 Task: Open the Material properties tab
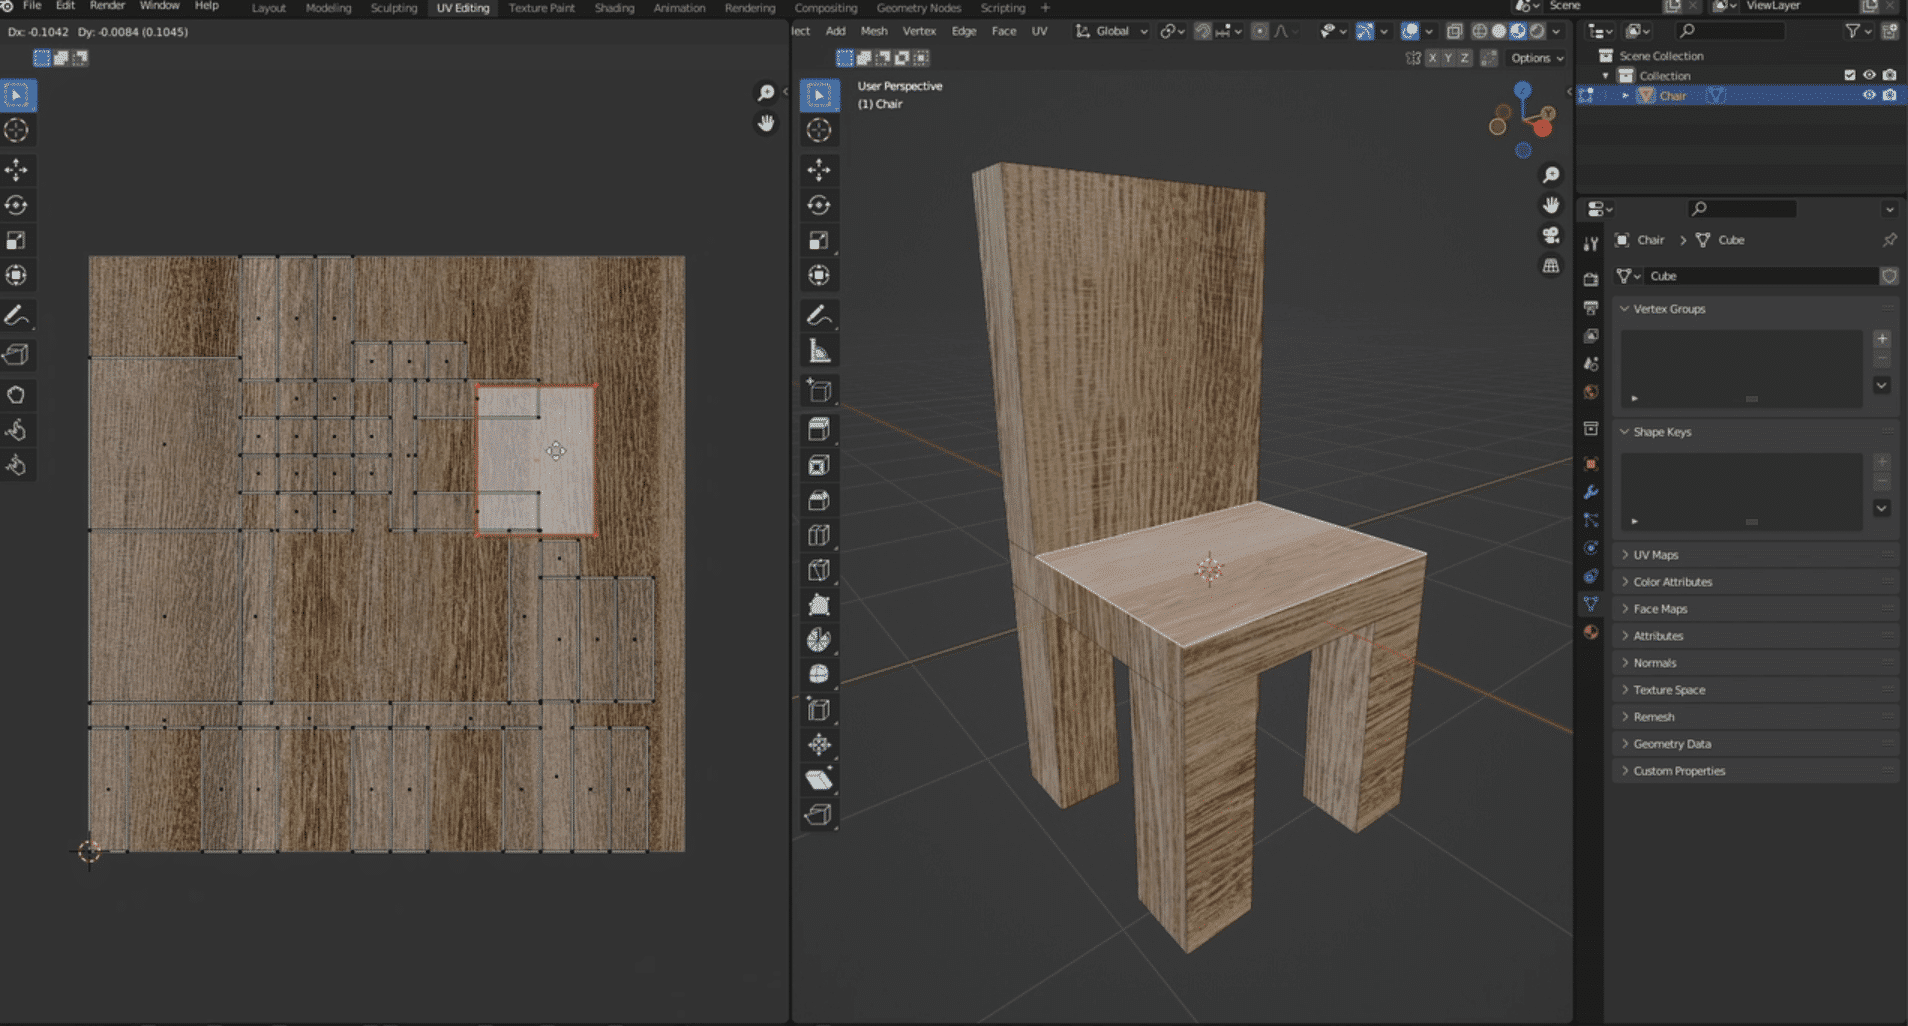1591,632
